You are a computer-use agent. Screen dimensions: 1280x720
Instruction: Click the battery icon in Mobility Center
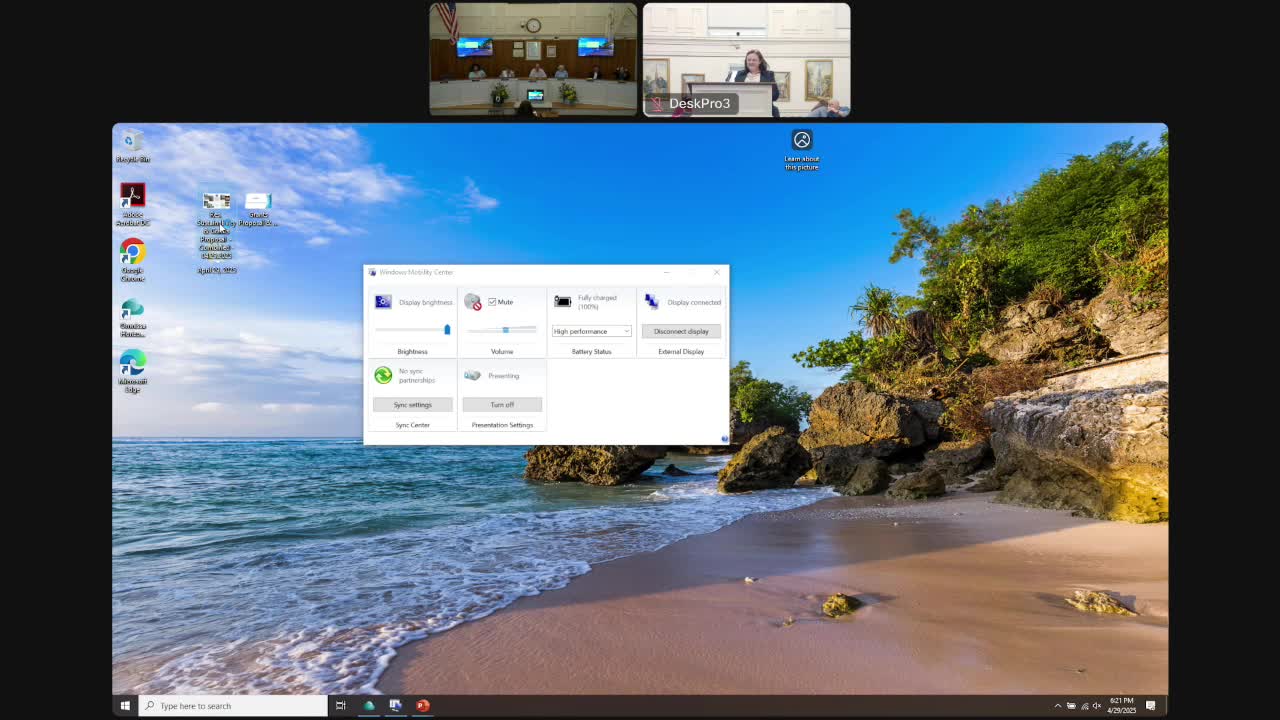click(563, 301)
